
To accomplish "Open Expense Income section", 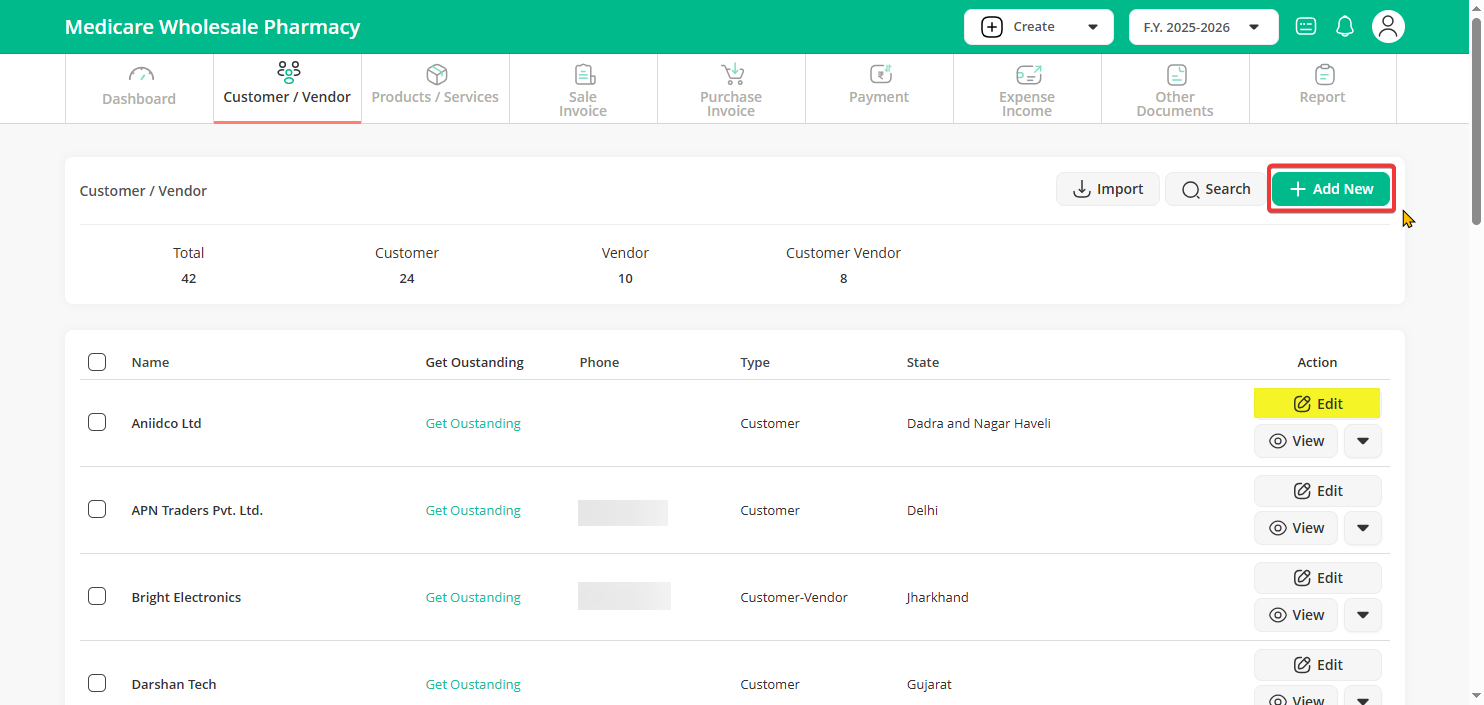I will coord(1027,90).
